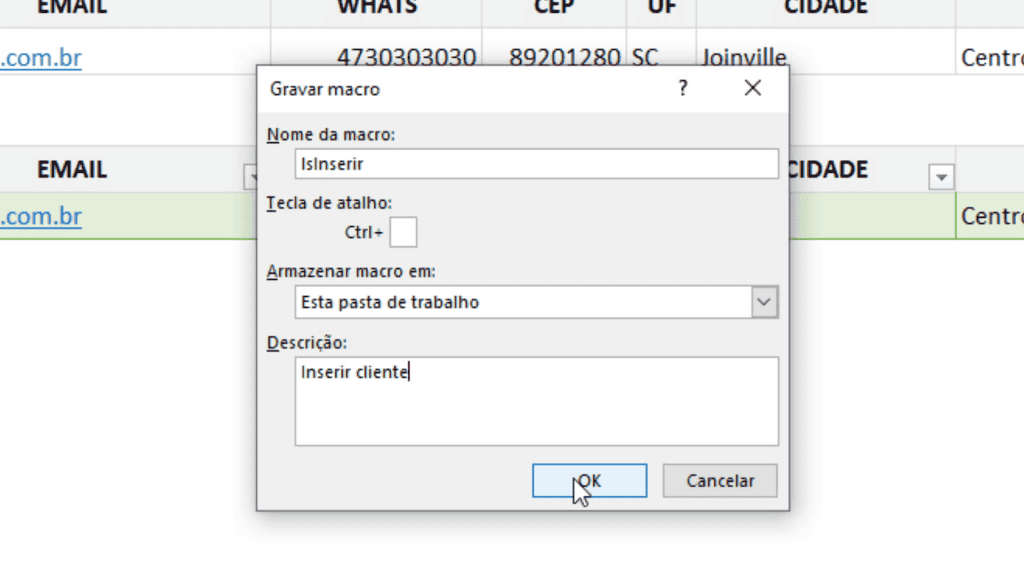
Task: Click the CIDADE column header
Action: (x=832, y=169)
